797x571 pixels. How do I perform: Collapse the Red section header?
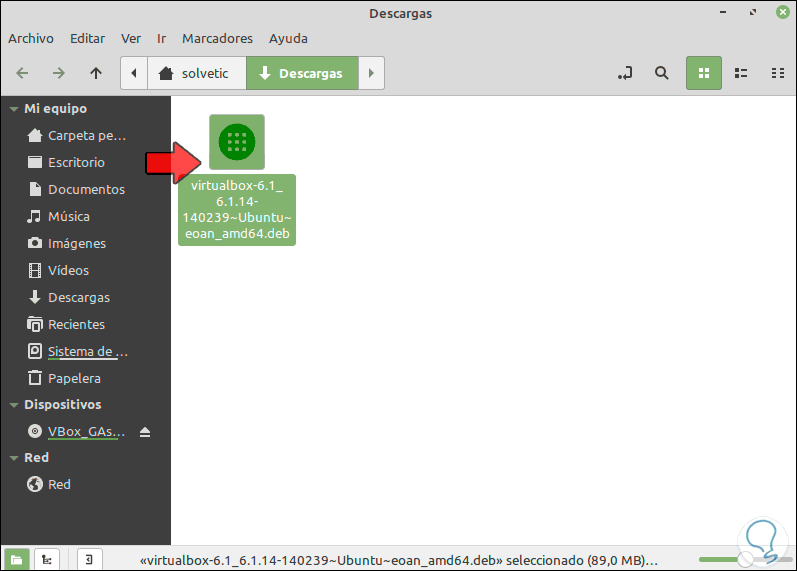pos(14,458)
